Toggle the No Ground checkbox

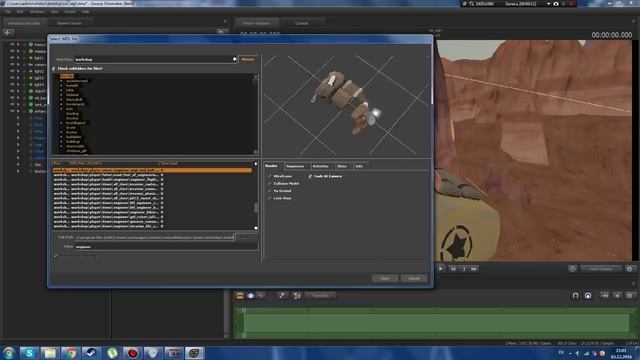(269, 191)
